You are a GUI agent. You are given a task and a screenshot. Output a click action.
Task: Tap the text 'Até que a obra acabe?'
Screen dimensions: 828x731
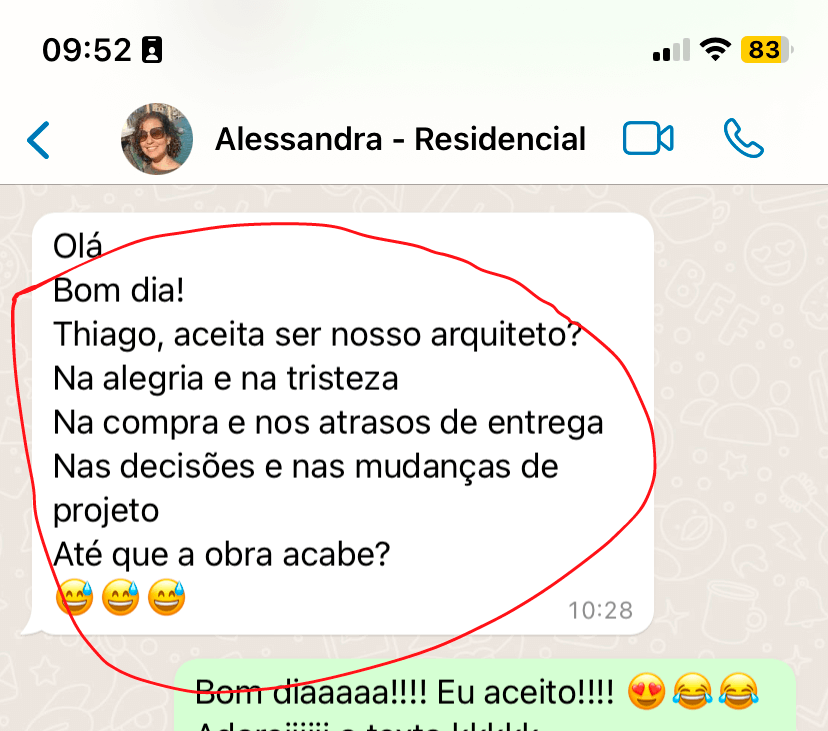point(222,555)
